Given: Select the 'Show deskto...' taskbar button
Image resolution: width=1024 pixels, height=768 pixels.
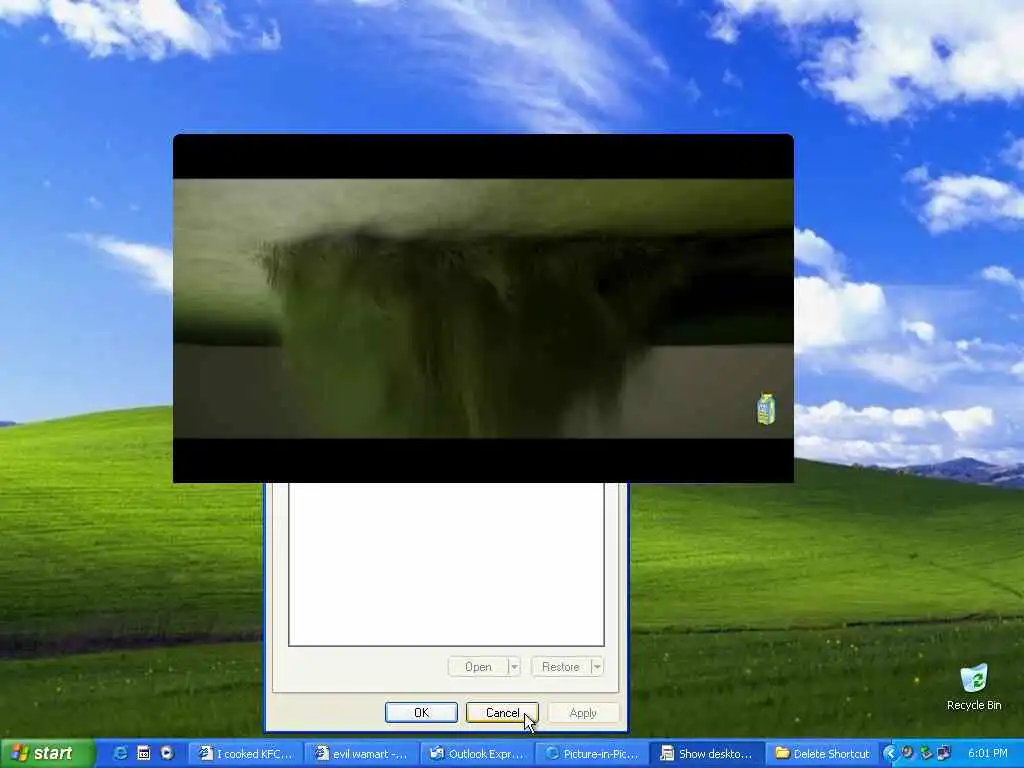Looking at the screenshot, I should click(708, 754).
